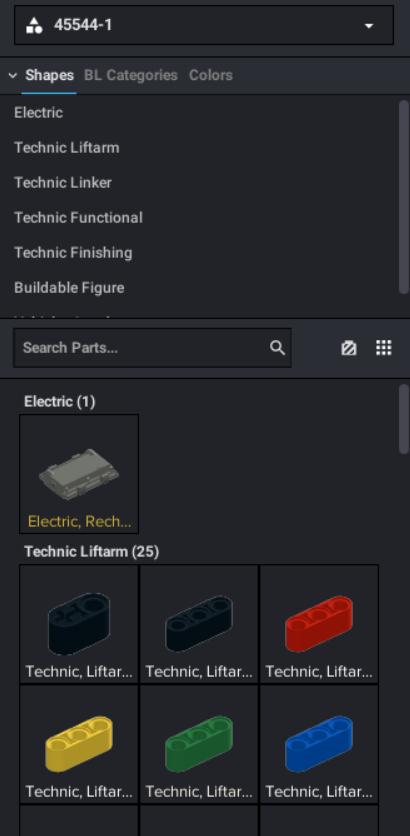This screenshot has width=410, height=836.
Task: Switch to grid view icon
Action: [x=384, y=348]
